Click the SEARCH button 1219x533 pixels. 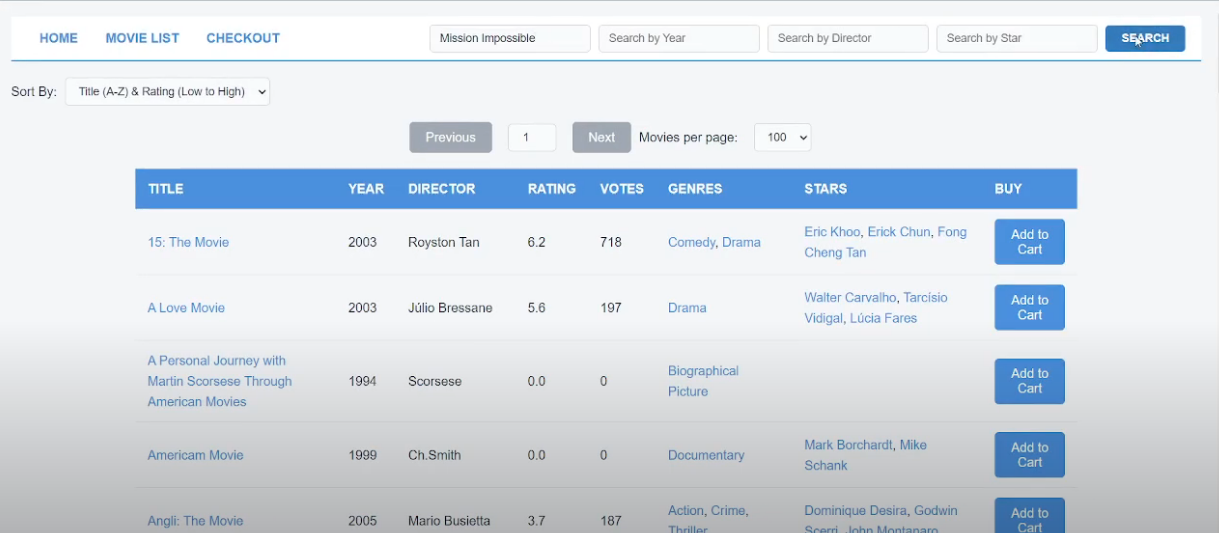tap(1145, 38)
